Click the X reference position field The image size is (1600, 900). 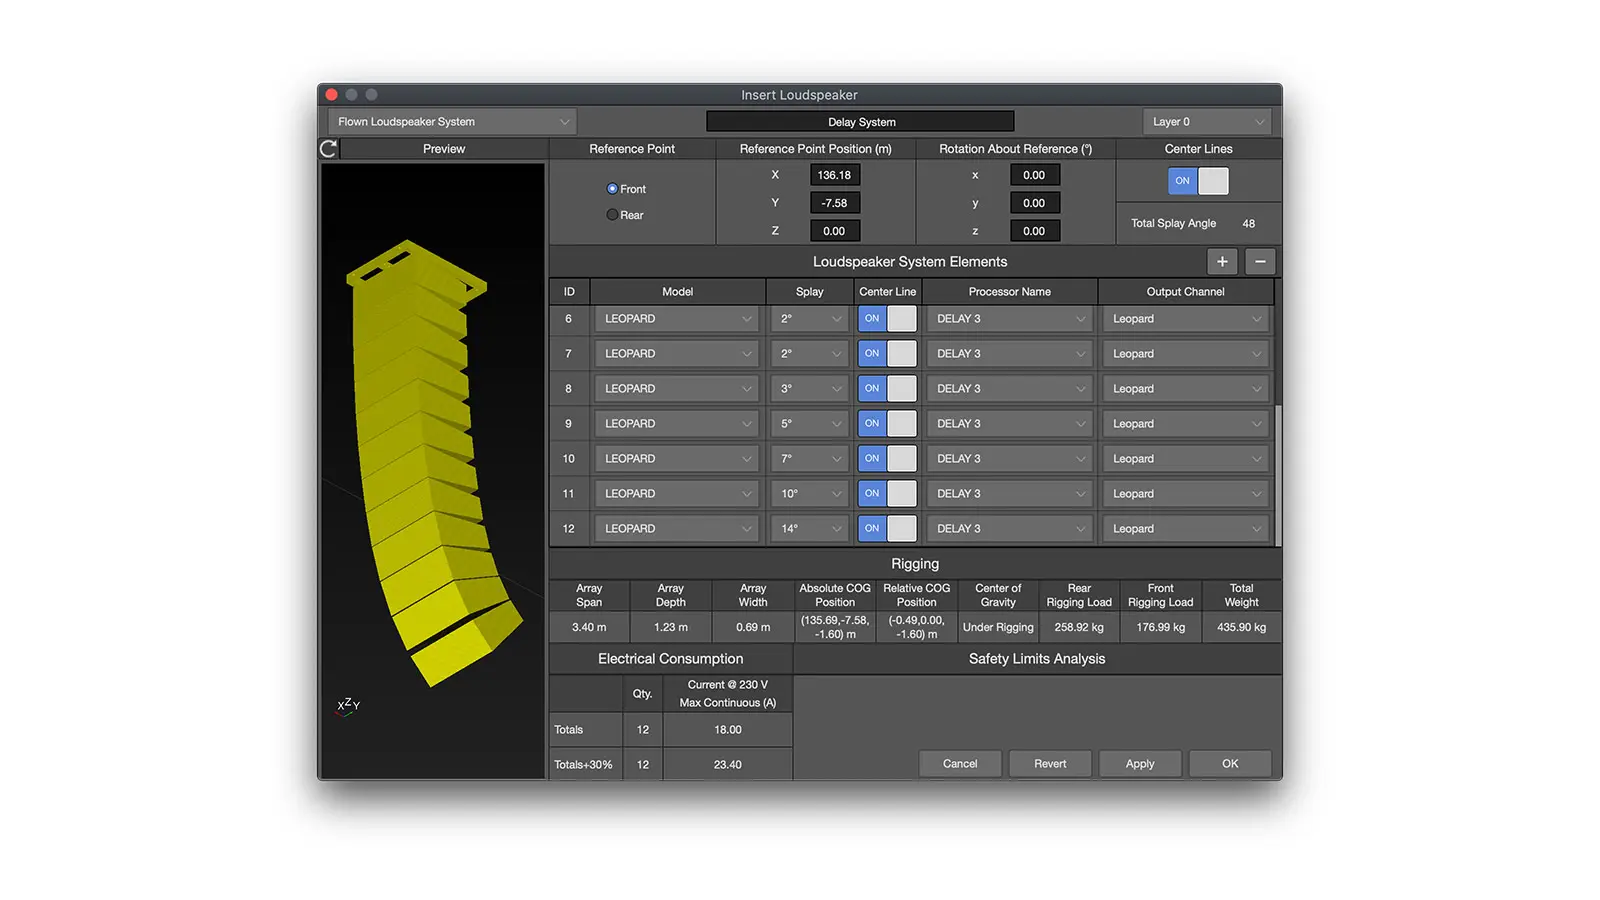click(835, 175)
